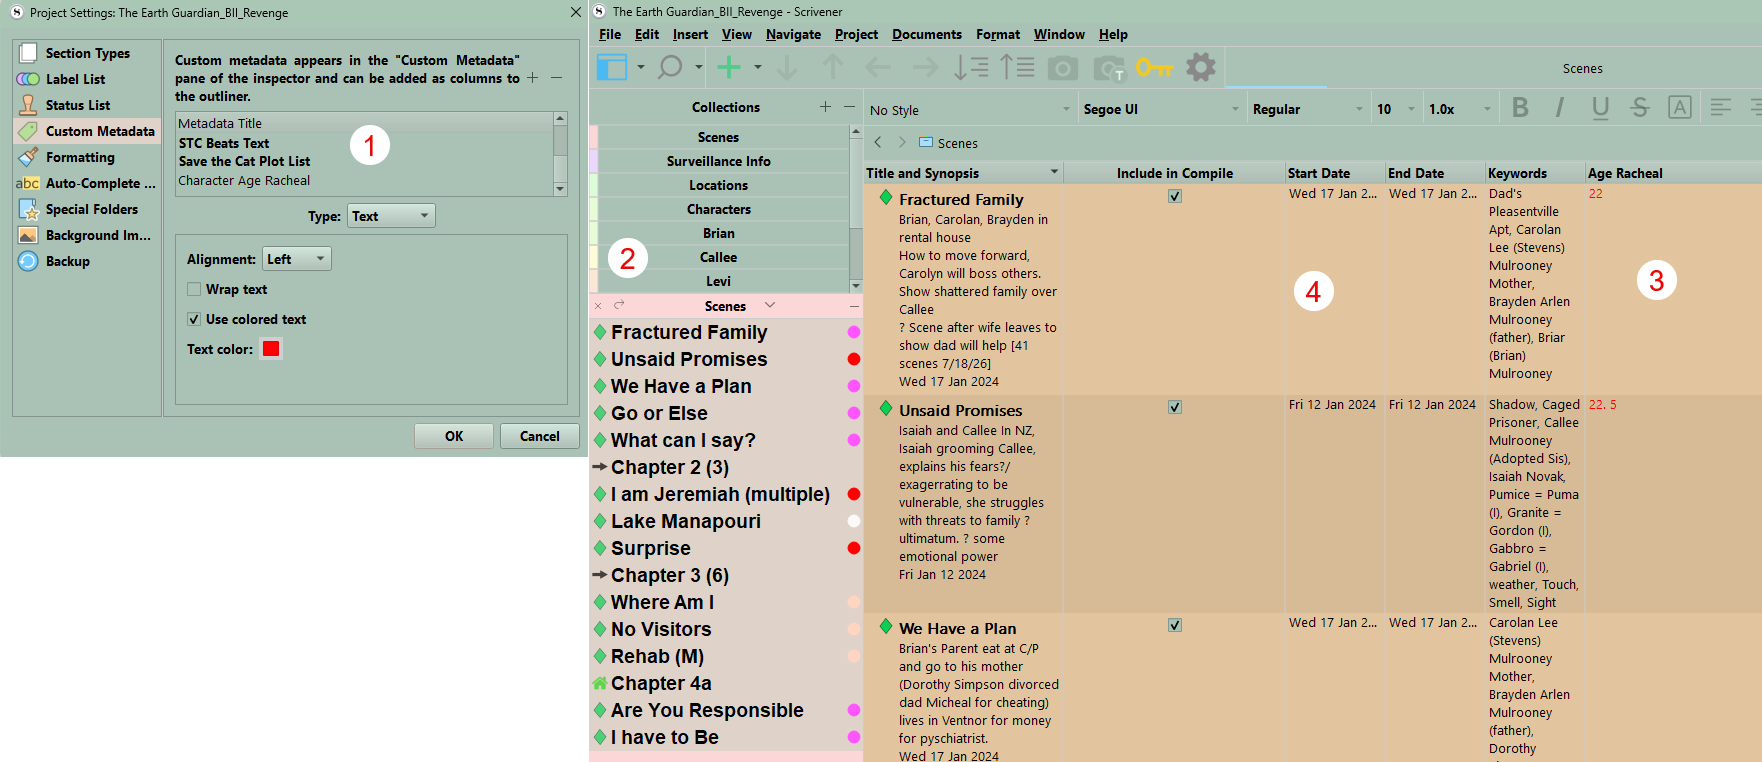
Task: Go back in editor history
Action: tap(878, 143)
